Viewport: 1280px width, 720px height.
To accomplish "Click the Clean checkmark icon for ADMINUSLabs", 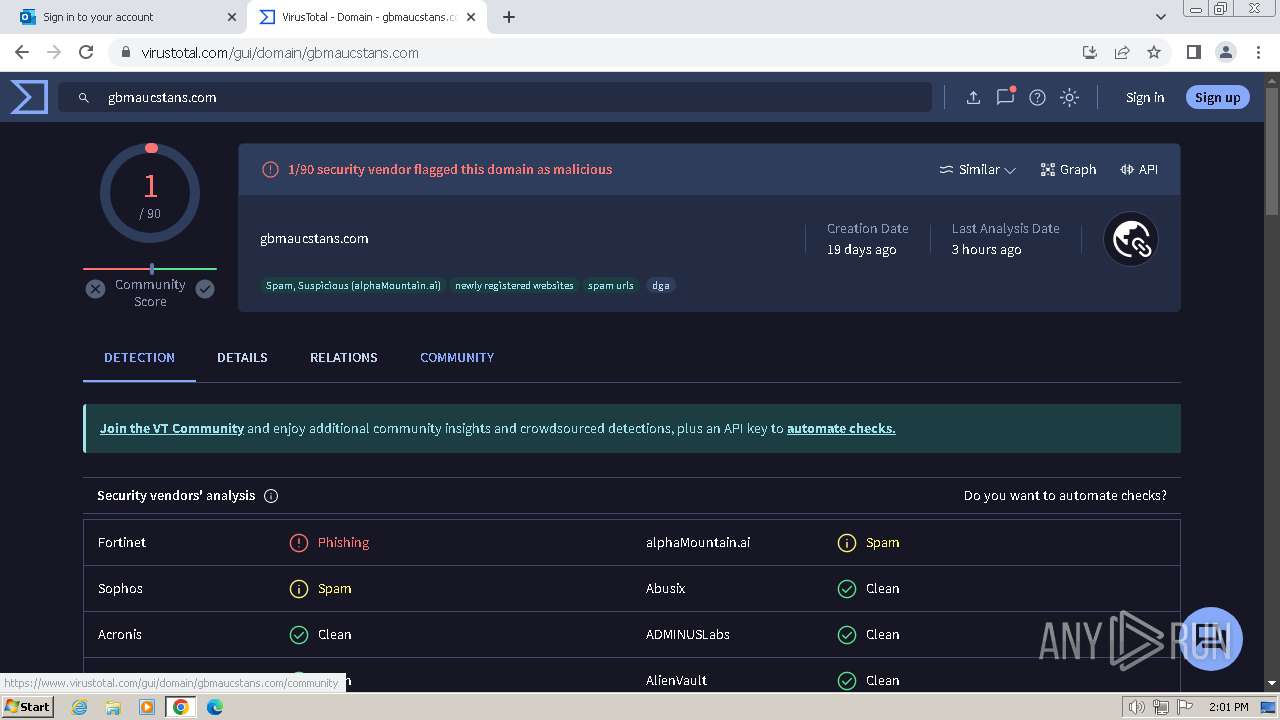I will click(847, 635).
